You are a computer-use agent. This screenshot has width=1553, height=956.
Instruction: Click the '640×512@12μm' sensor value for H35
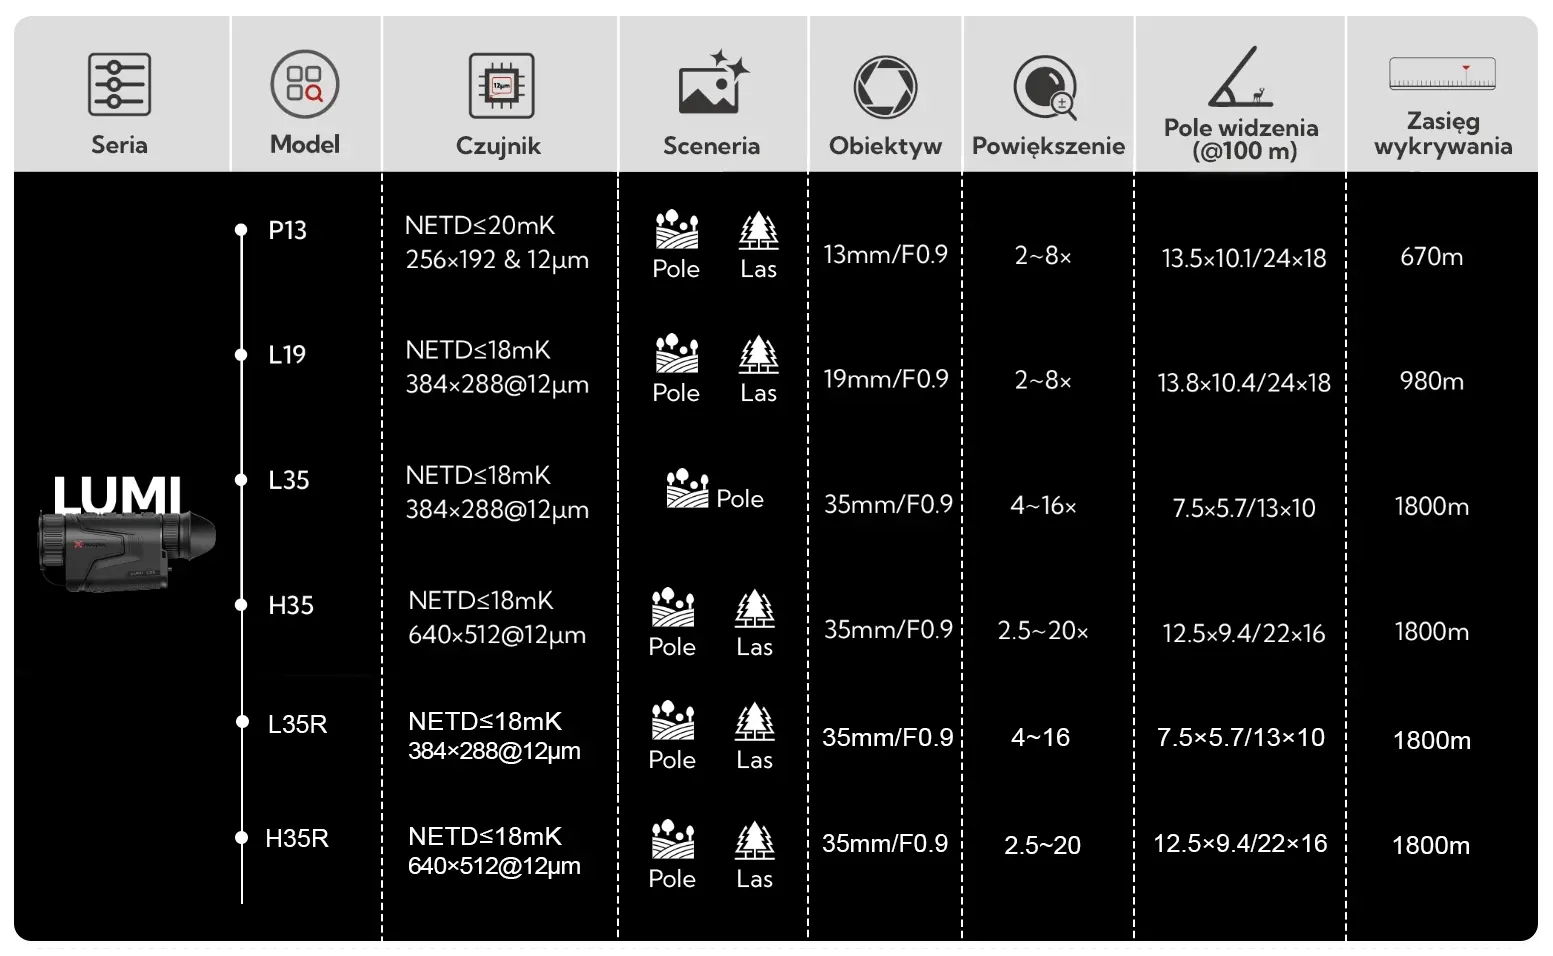[x=497, y=635]
